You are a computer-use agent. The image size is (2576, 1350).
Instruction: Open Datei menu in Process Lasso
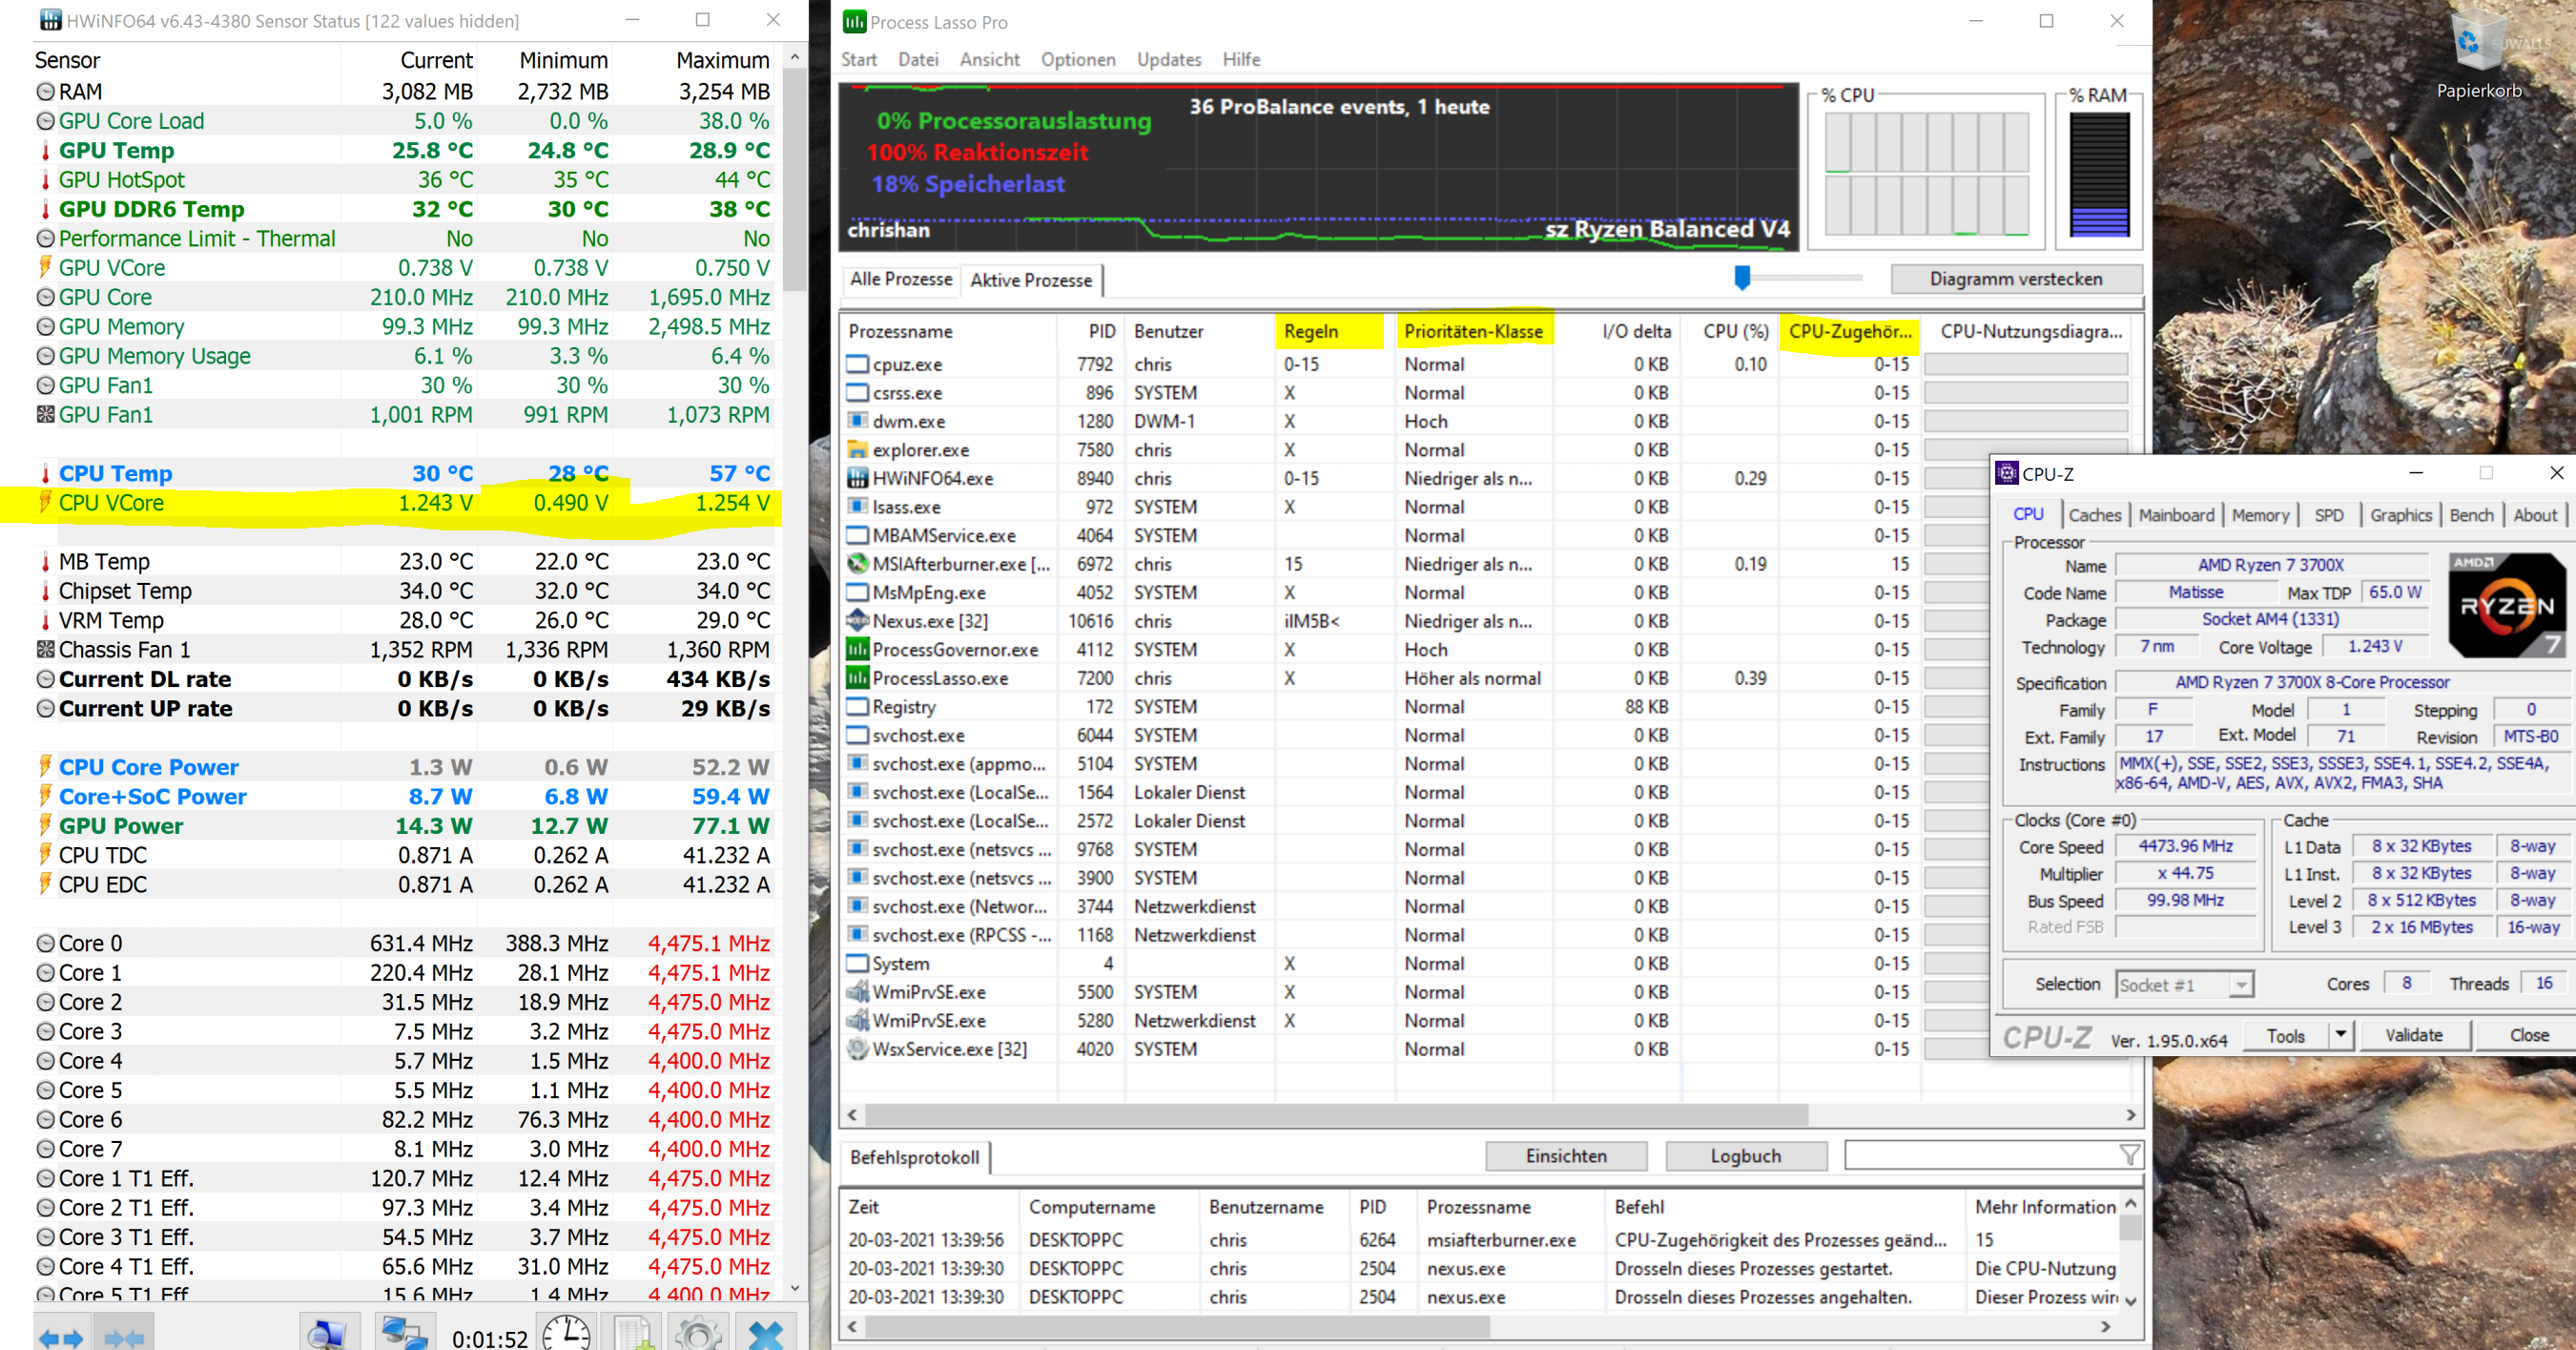tap(918, 59)
